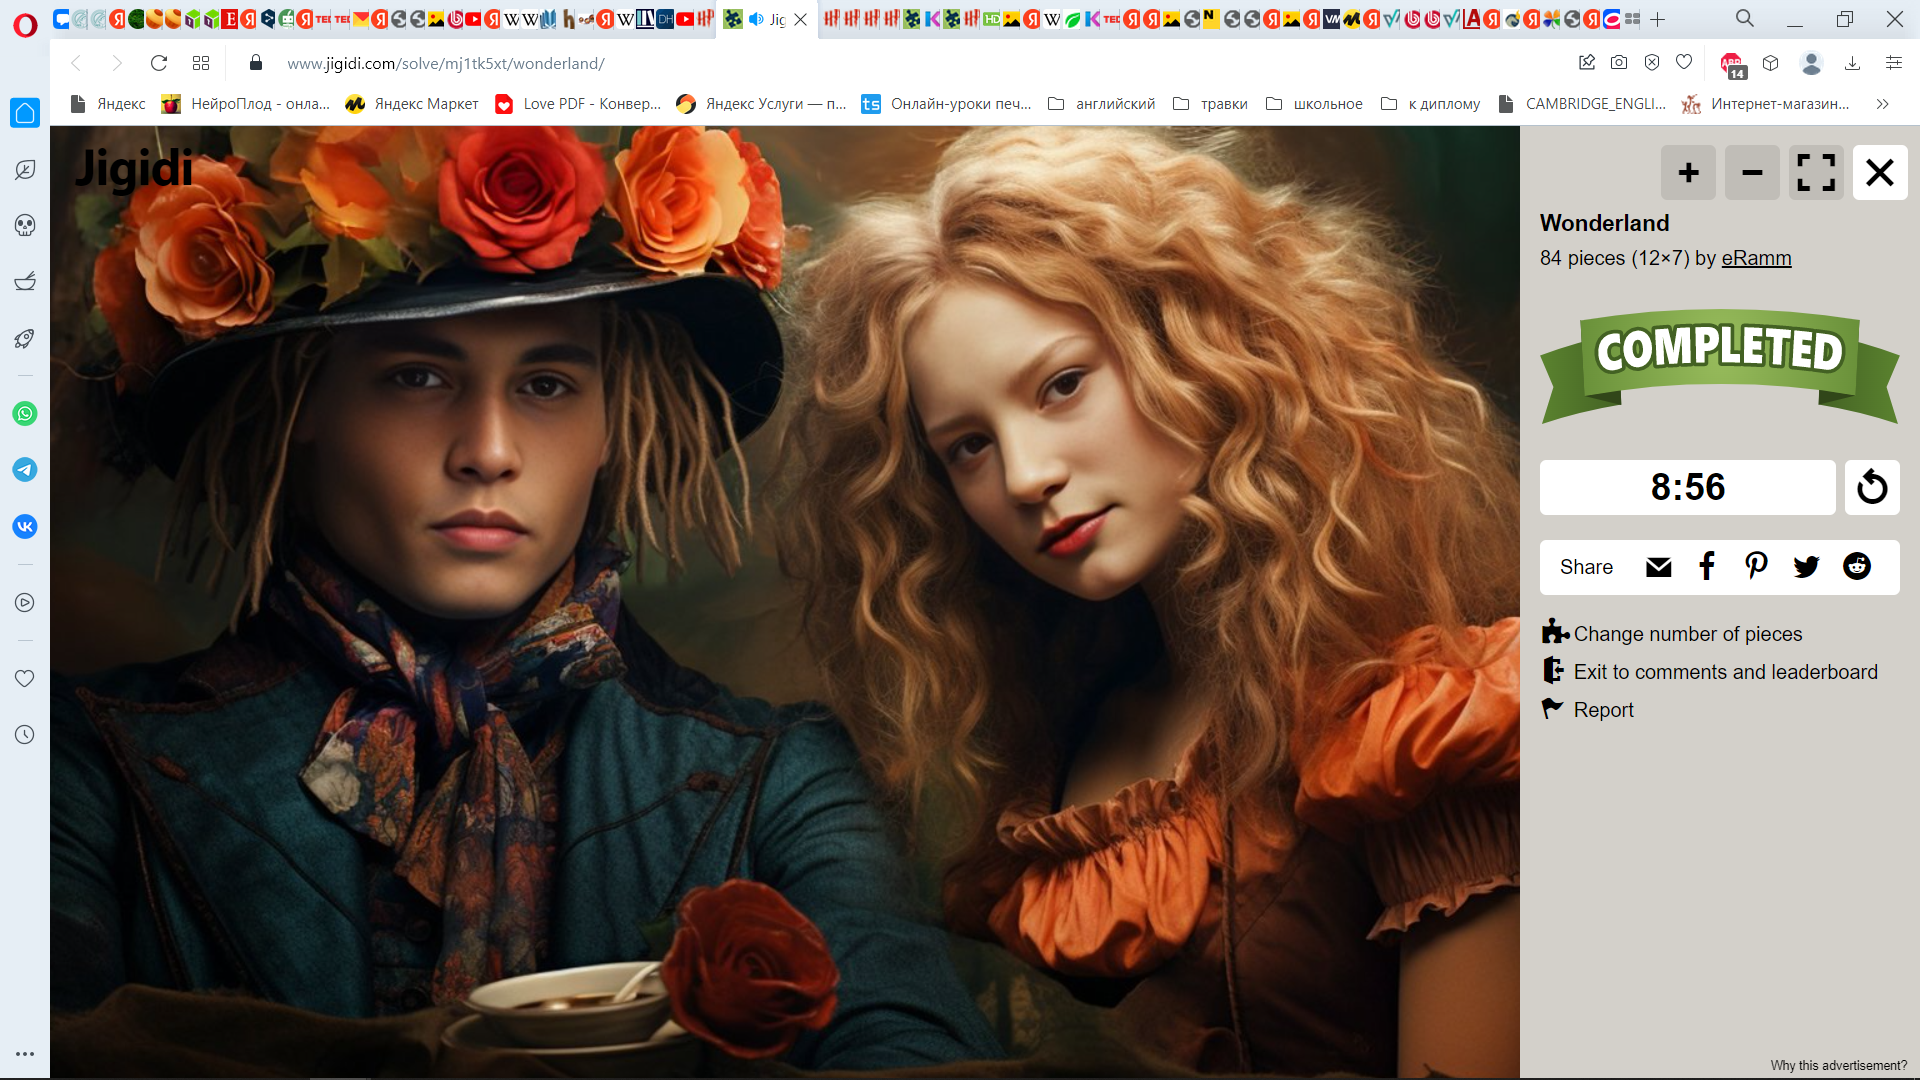This screenshot has width=1920, height=1080.
Task: Toggle fullscreen puzzle view
Action: (1816, 172)
